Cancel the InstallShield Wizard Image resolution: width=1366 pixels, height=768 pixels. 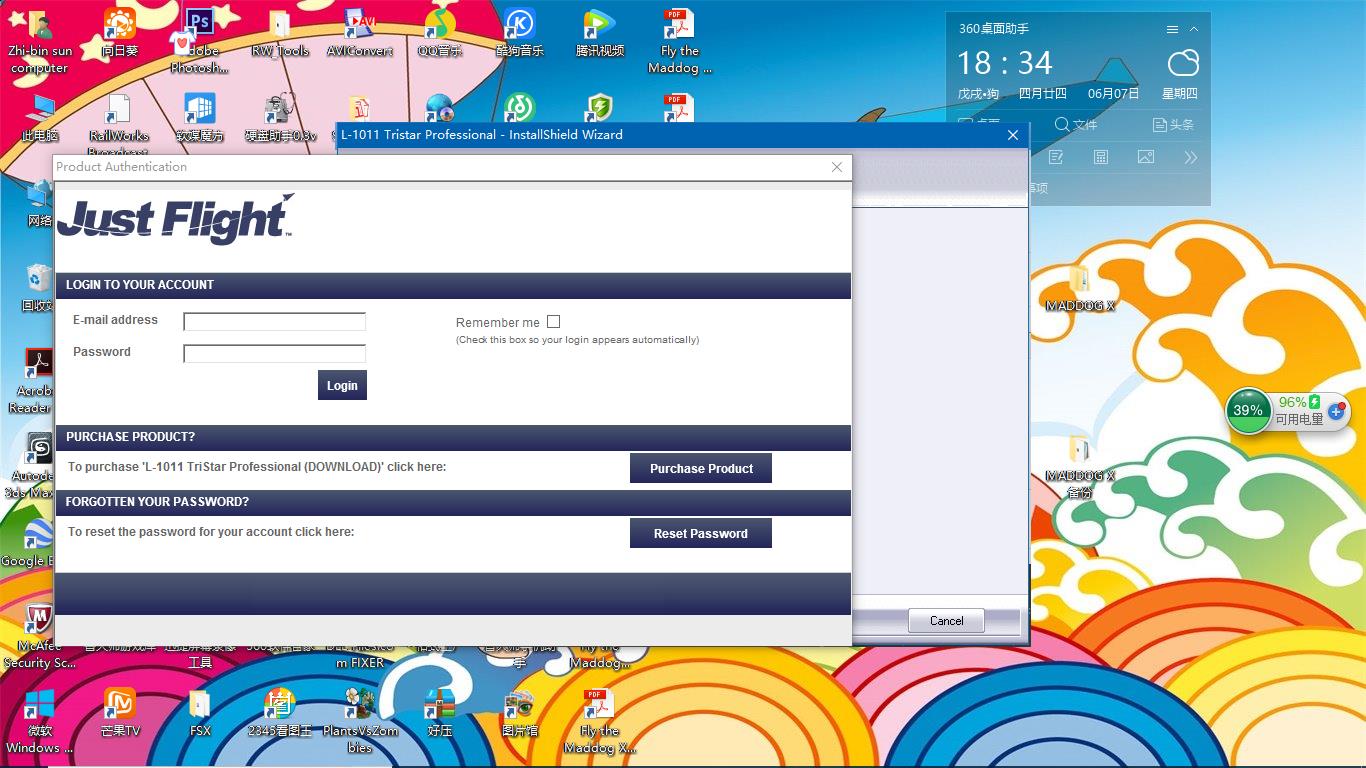(946, 620)
